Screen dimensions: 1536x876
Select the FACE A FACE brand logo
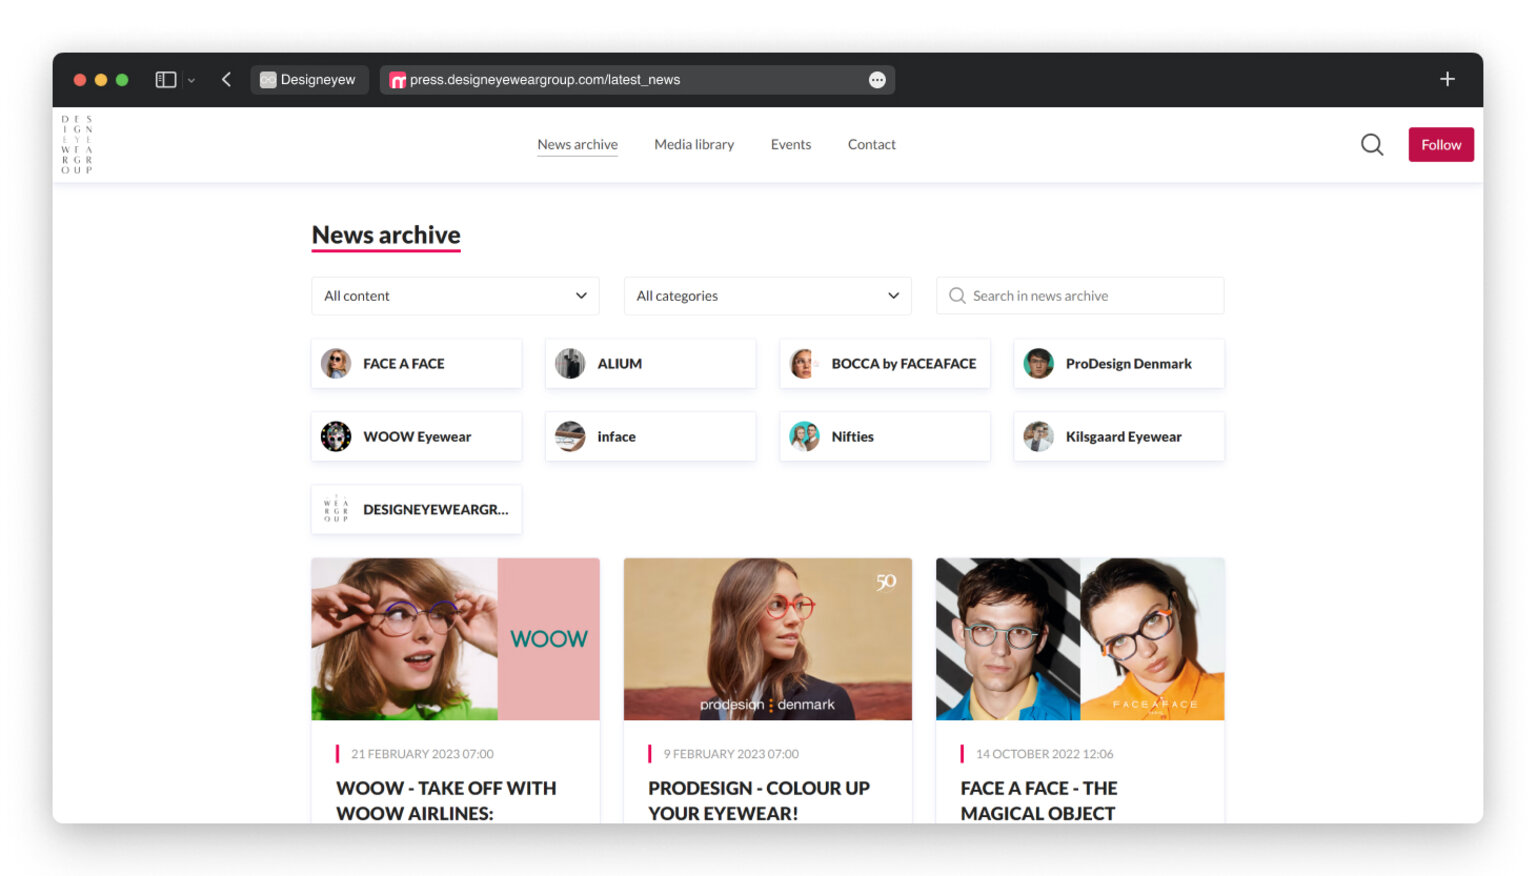point(336,363)
